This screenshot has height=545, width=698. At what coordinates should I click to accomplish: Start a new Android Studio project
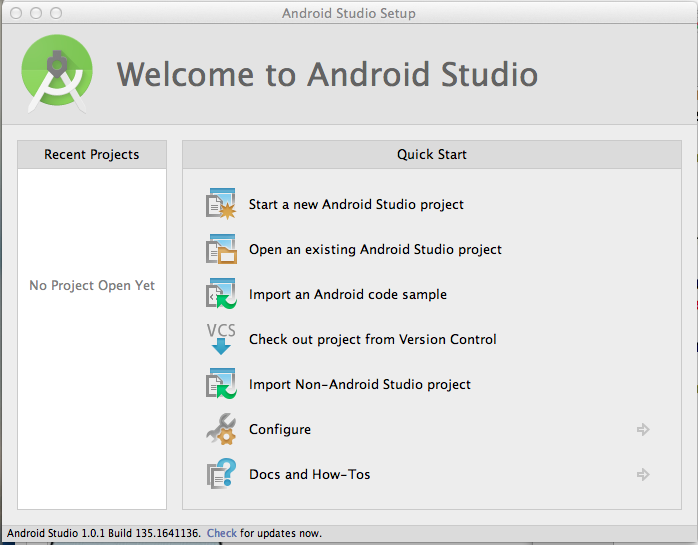coord(356,204)
